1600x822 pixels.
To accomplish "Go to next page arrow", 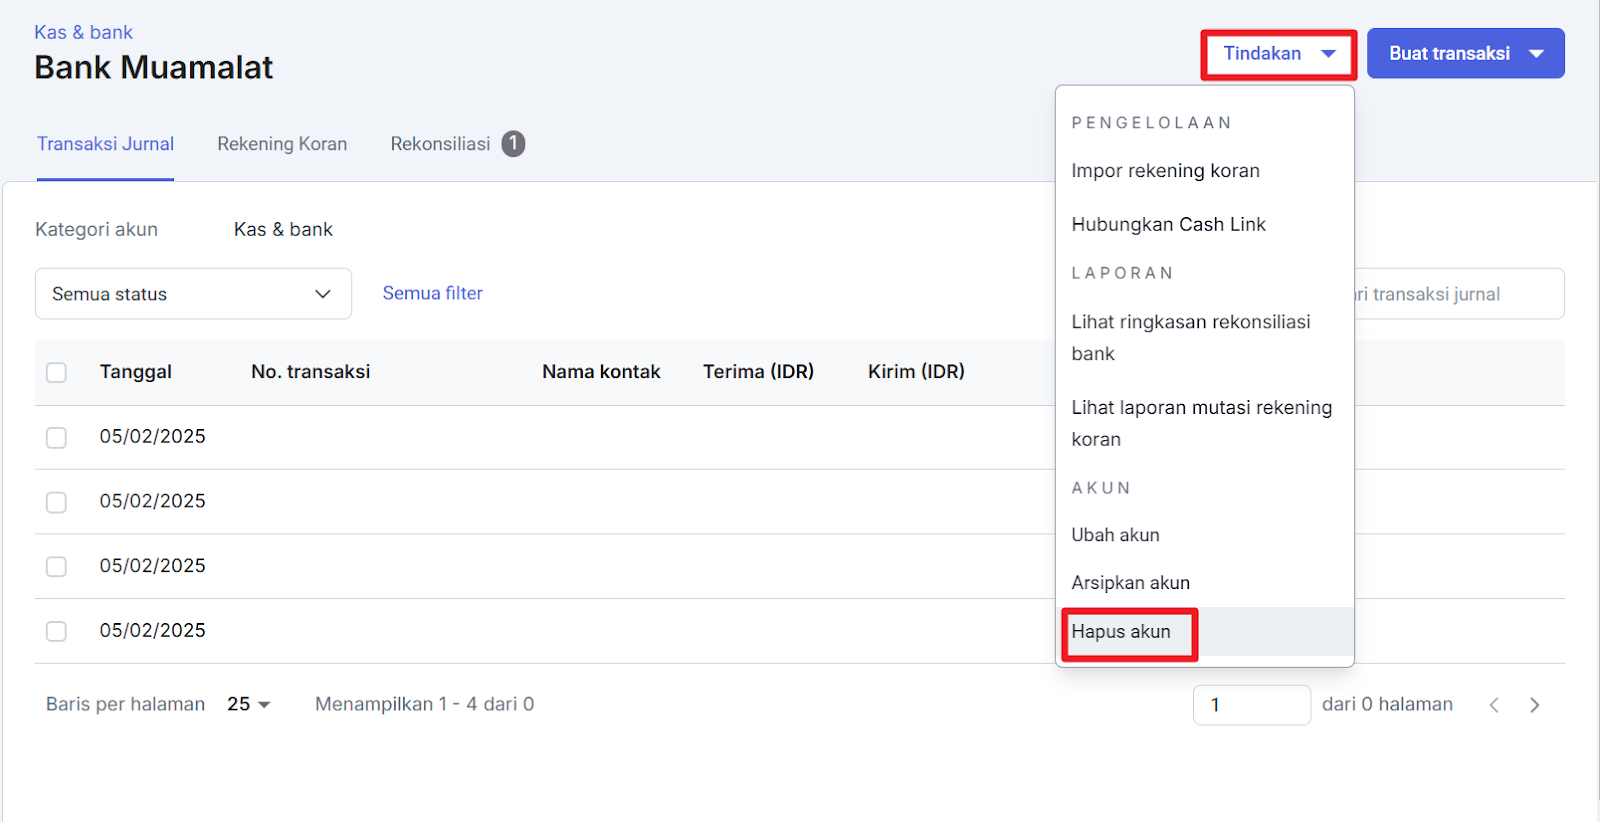I will (x=1535, y=705).
